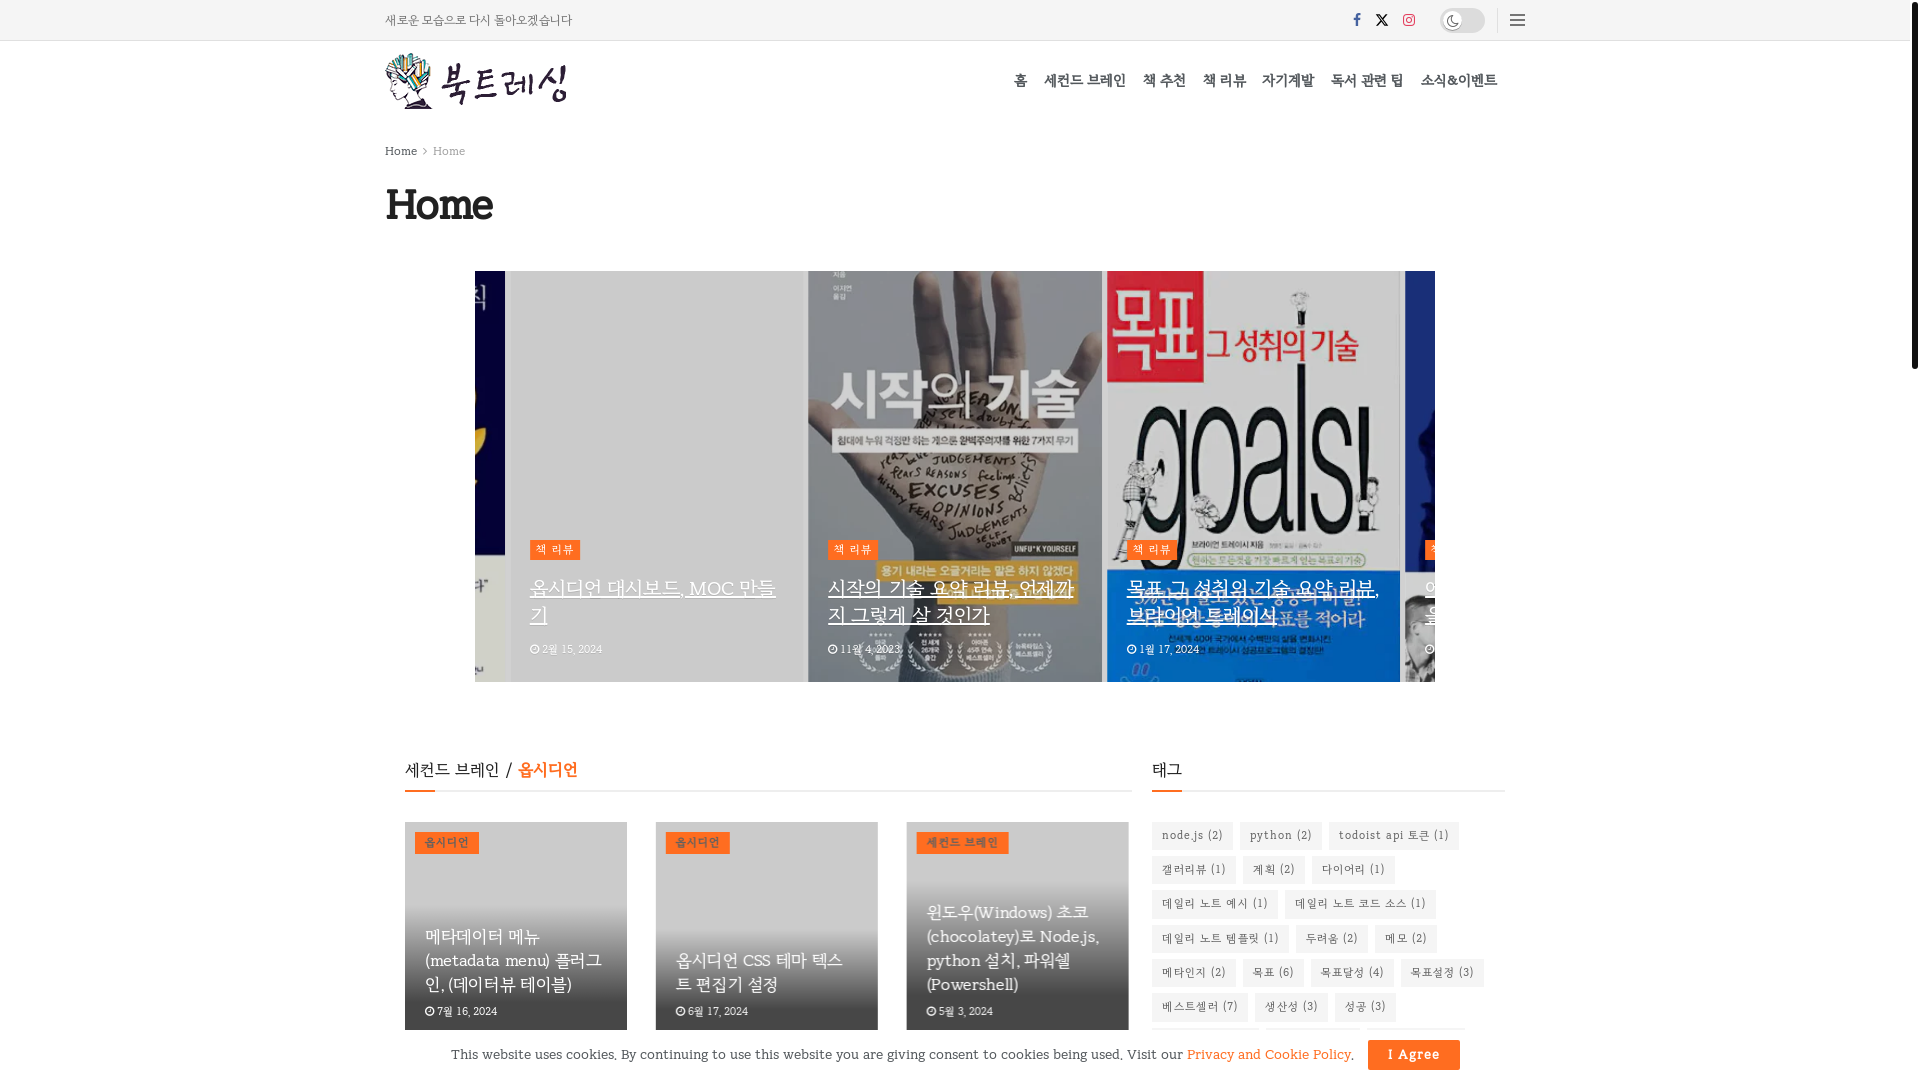
Task: Click the 태그 section heading
Action: click(1167, 770)
